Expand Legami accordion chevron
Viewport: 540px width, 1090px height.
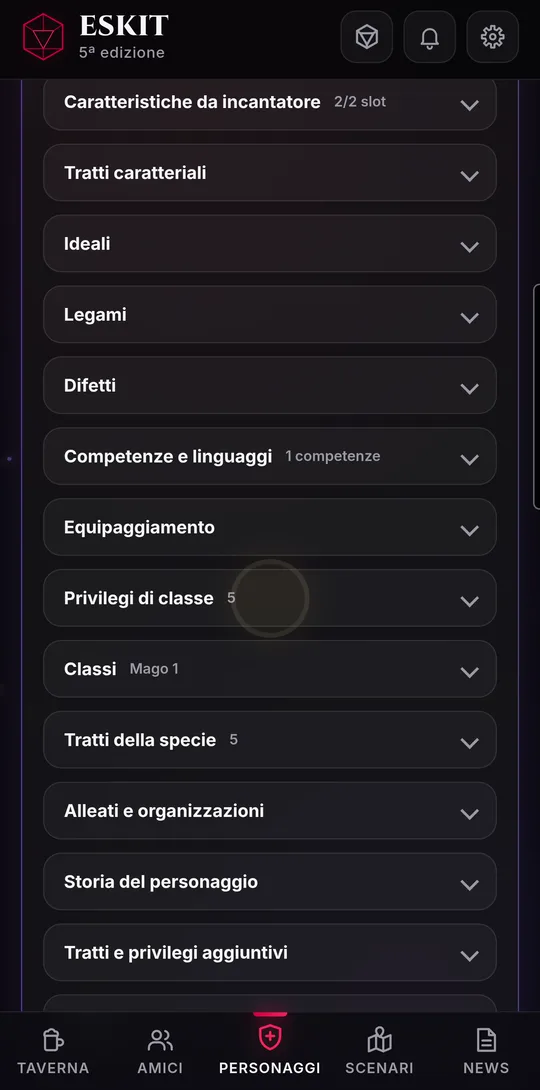click(x=470, y=318)
